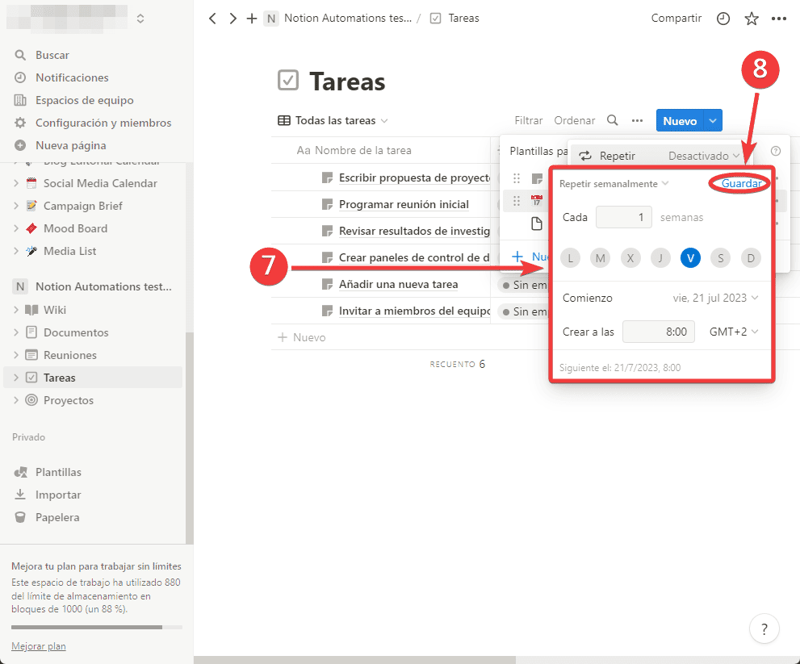
Task: Click the Mejorar plan link
Action: coord(38,646)
